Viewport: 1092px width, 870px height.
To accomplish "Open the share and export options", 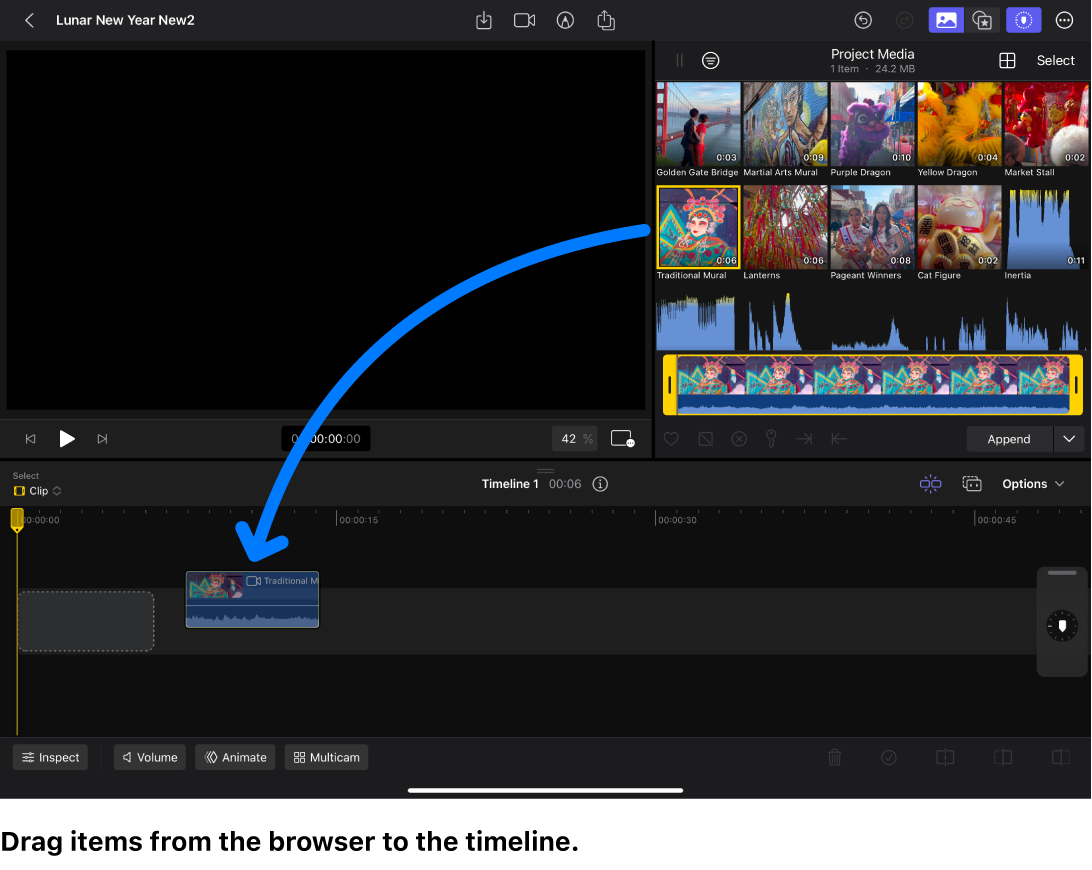I will click(x=606, y=20).
